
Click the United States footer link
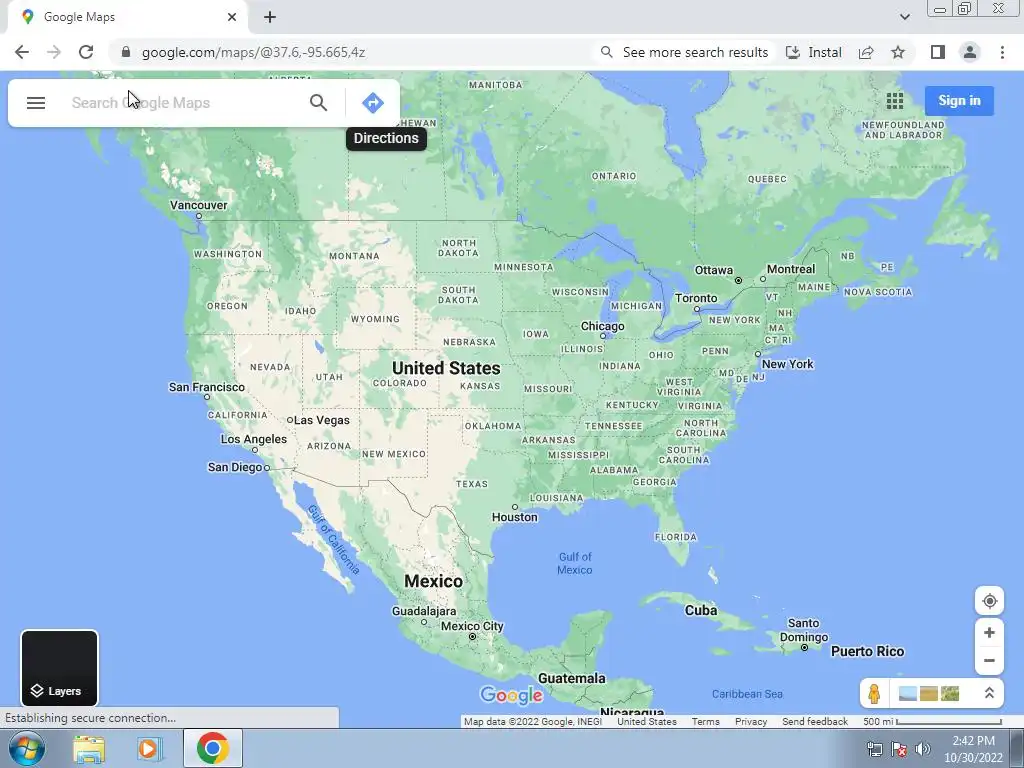point(647,722)
